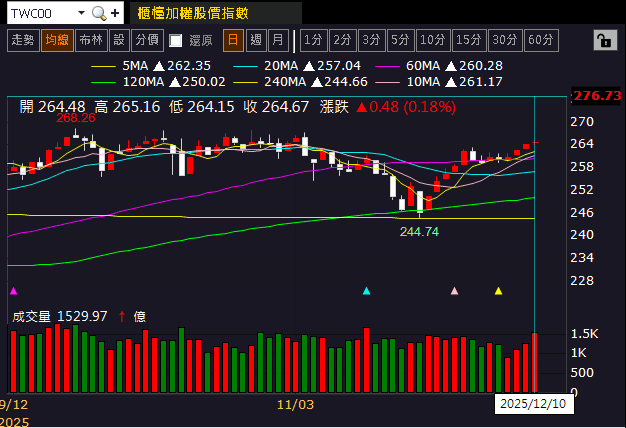Click the 開 264.48 opening price text
Viewport: 626px width, 428px height.
[52, 107]
